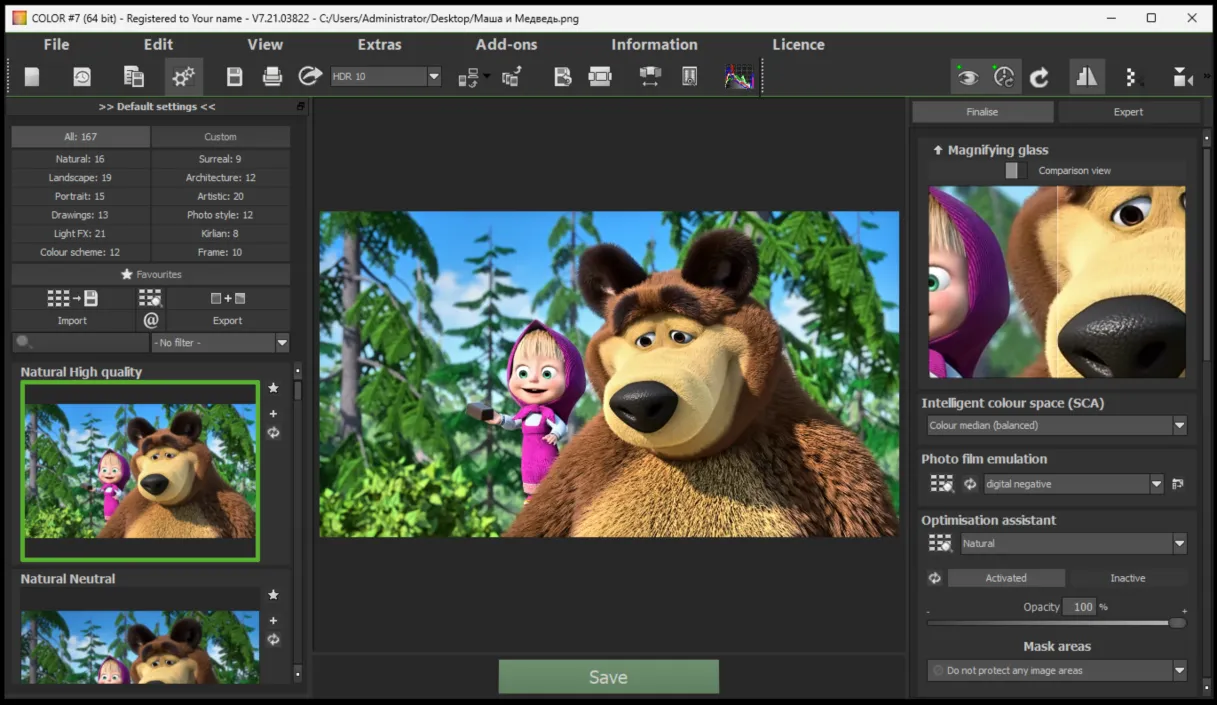Image resolution: width=1217 pixels, height=705 pixels.
Task: Open the Natural optimisation dropdown
Action: [x=1073, y=543]
